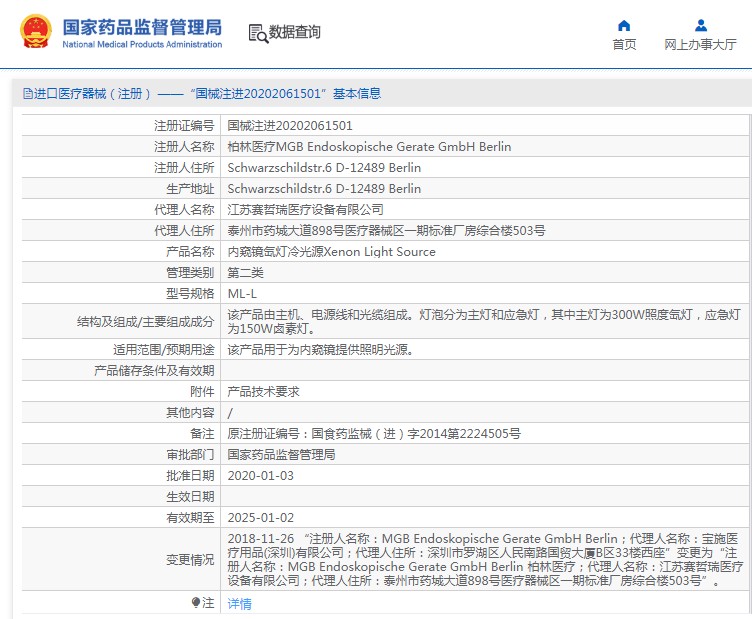The width and height of the screenshot is (752, 619).
Task: Open the 详情 link
Action: click(239, 603)
